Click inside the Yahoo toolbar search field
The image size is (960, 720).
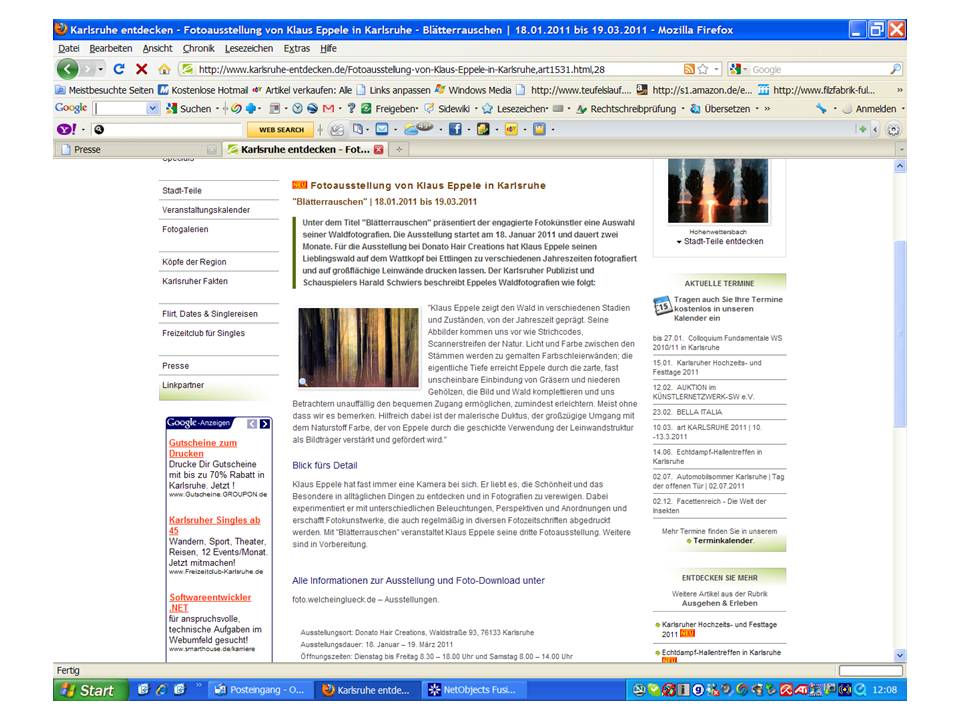170,129
